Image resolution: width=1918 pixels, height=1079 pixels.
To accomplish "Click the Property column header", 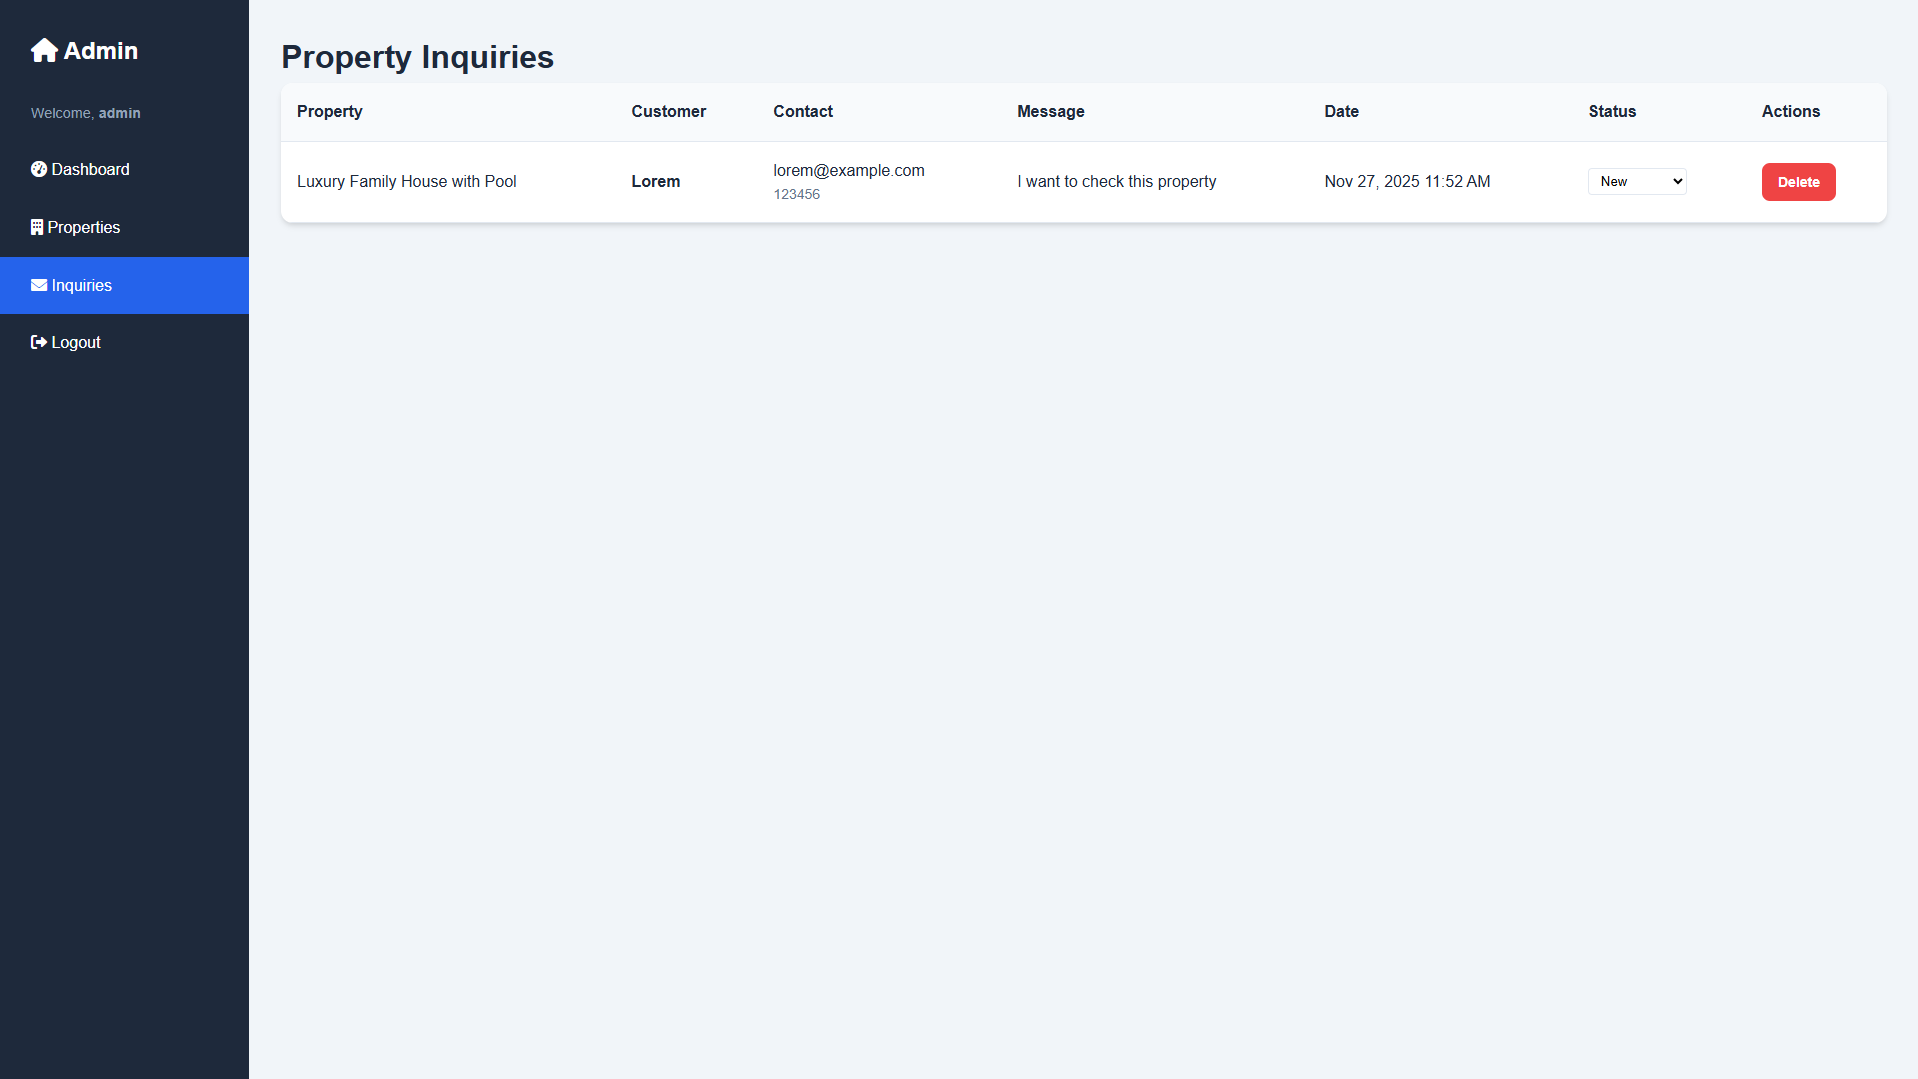I will coord(329,111).
